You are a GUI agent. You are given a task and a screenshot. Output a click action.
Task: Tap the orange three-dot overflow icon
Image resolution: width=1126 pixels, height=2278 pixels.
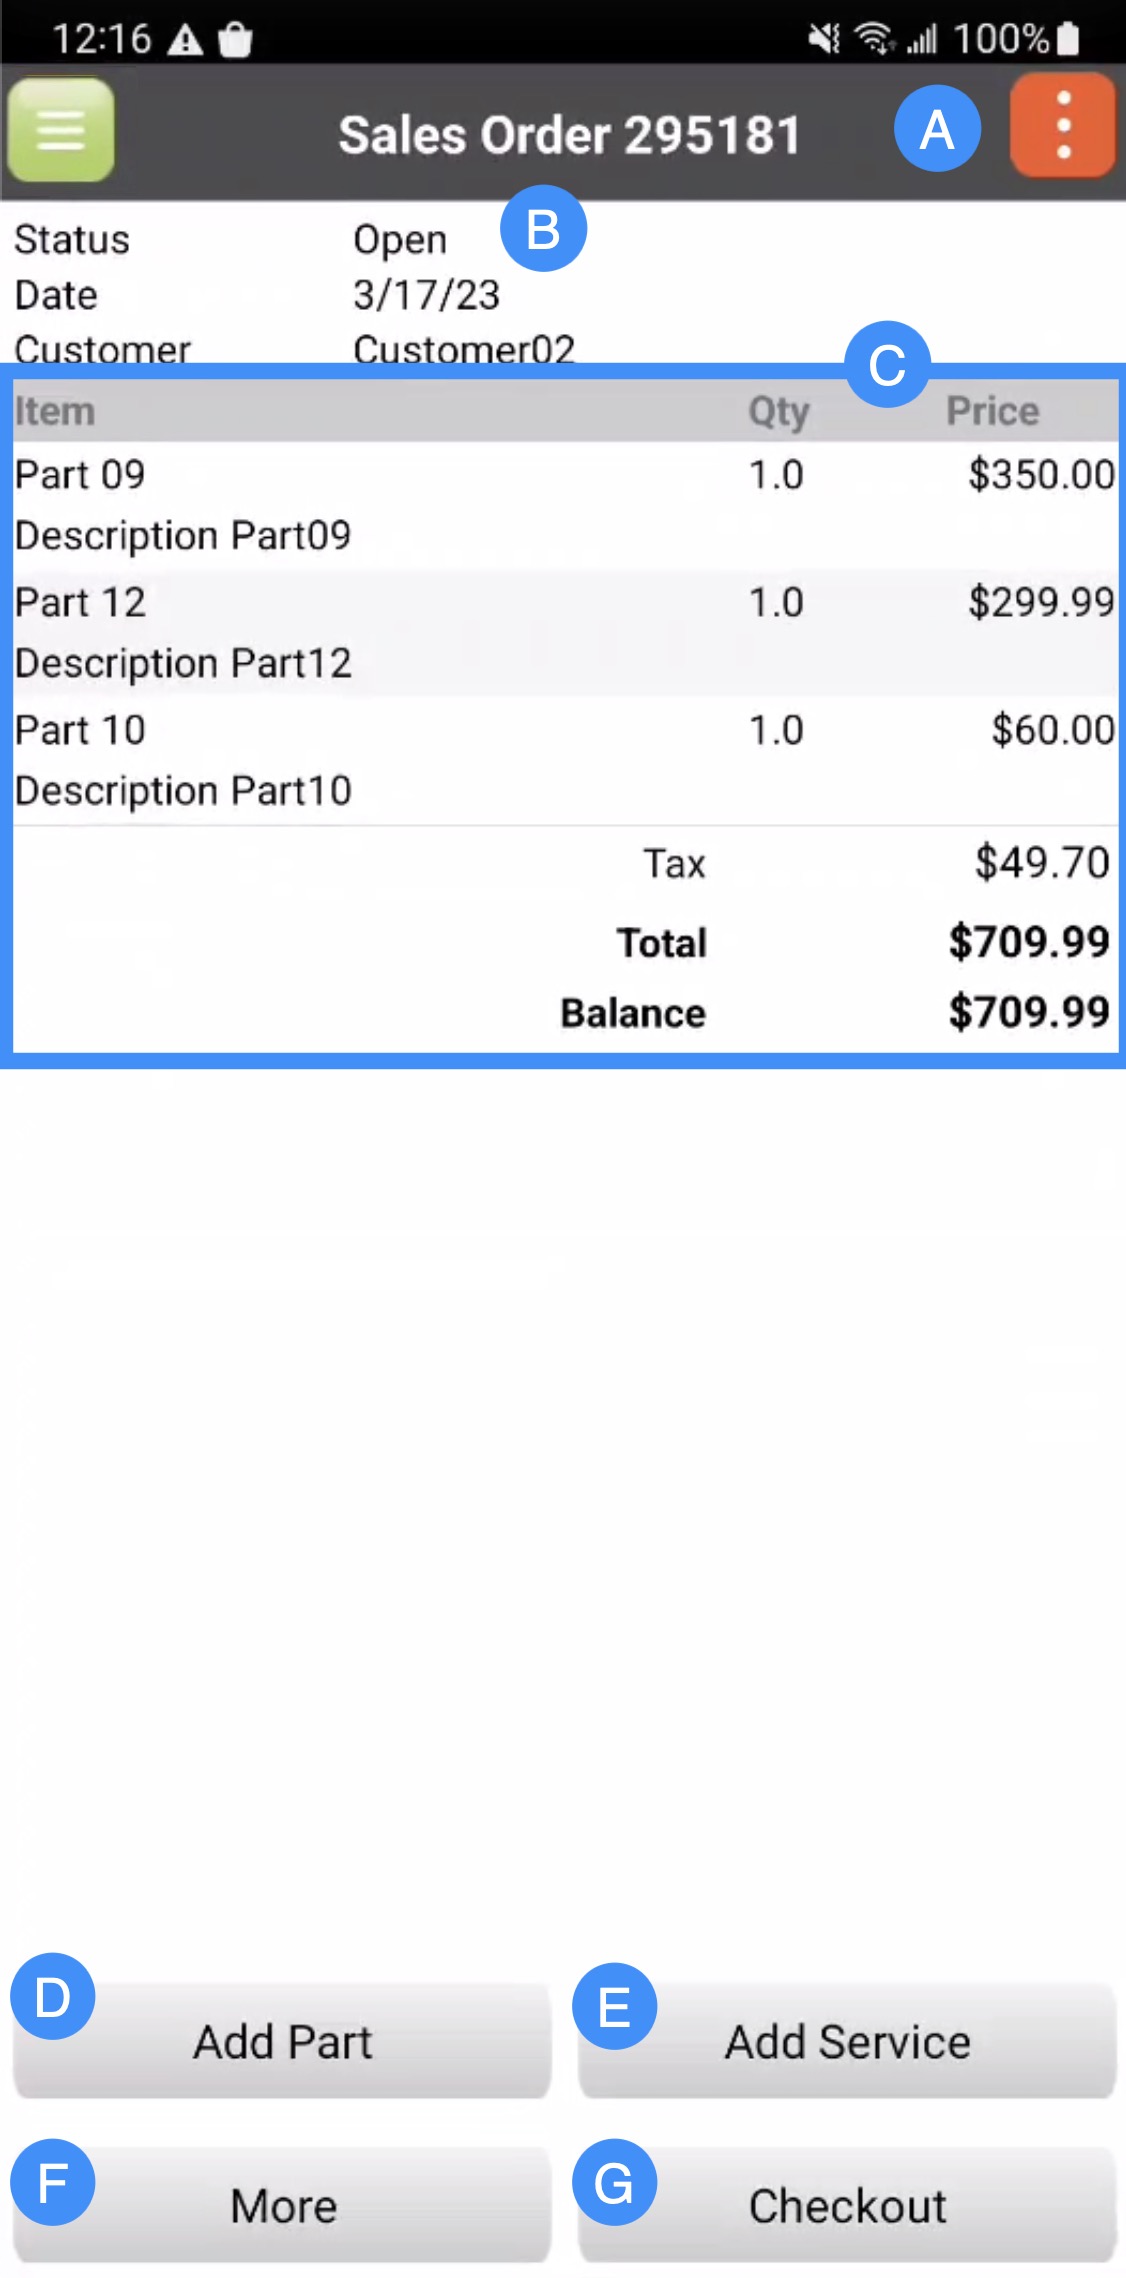click(1063, 126)
